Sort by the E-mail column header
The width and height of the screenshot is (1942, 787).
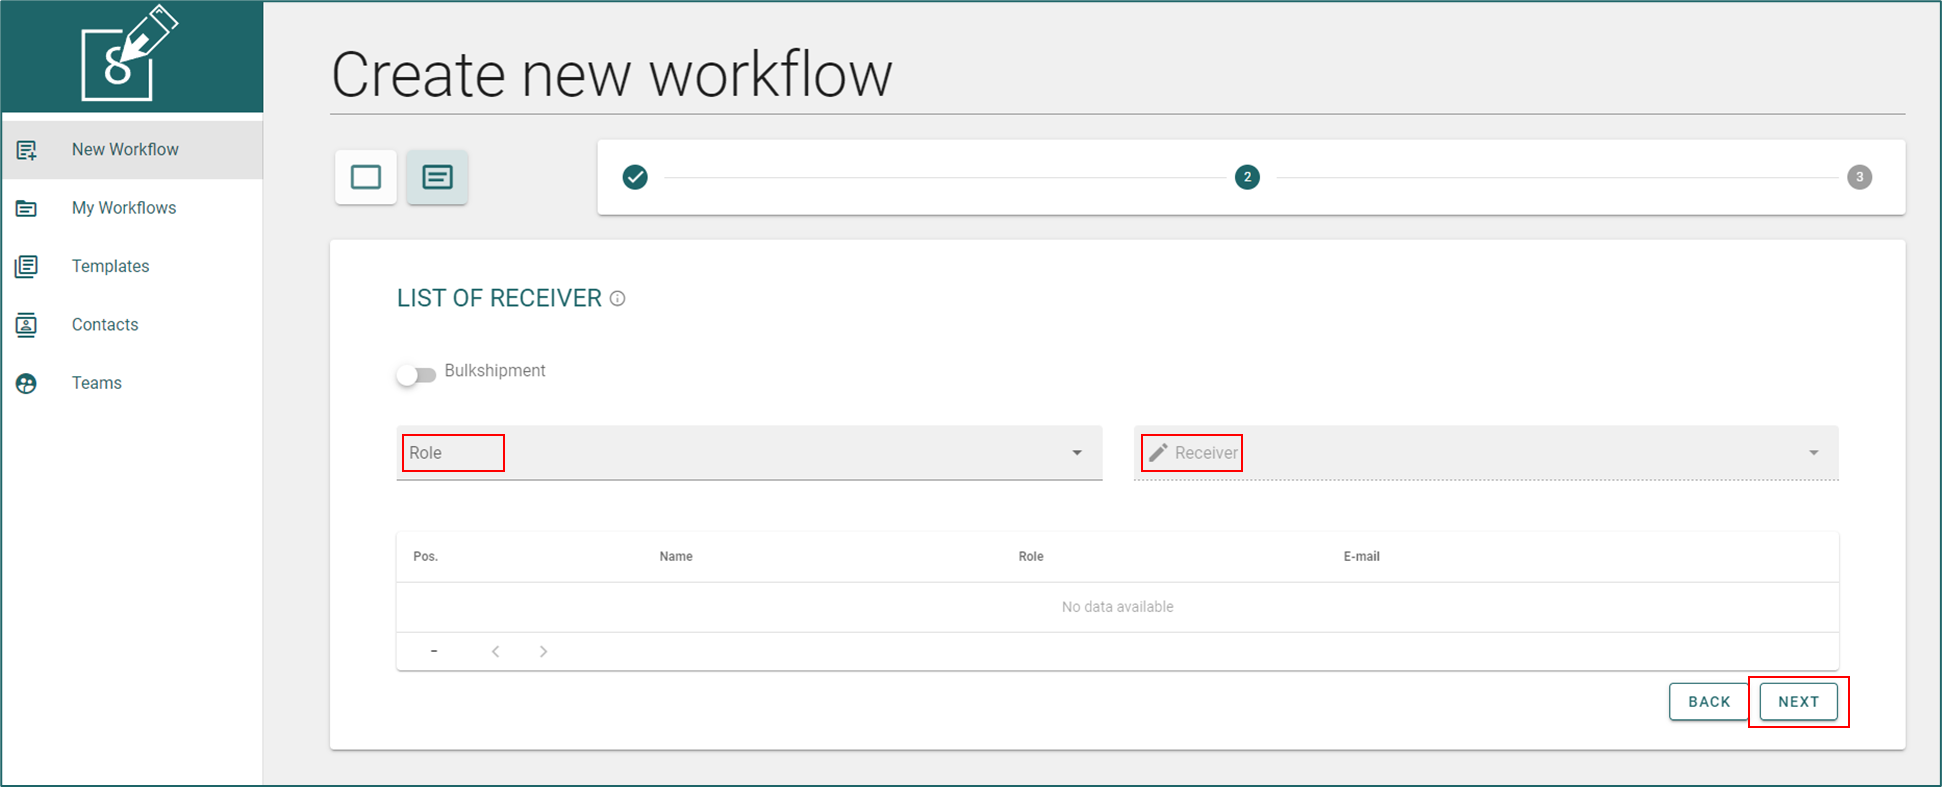(x=1361, y=556)
